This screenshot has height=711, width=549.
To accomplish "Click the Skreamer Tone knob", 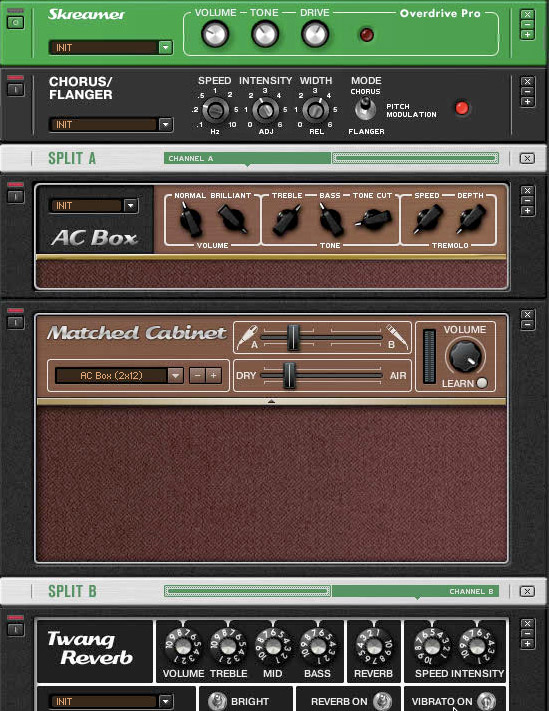I will (265, 34).
